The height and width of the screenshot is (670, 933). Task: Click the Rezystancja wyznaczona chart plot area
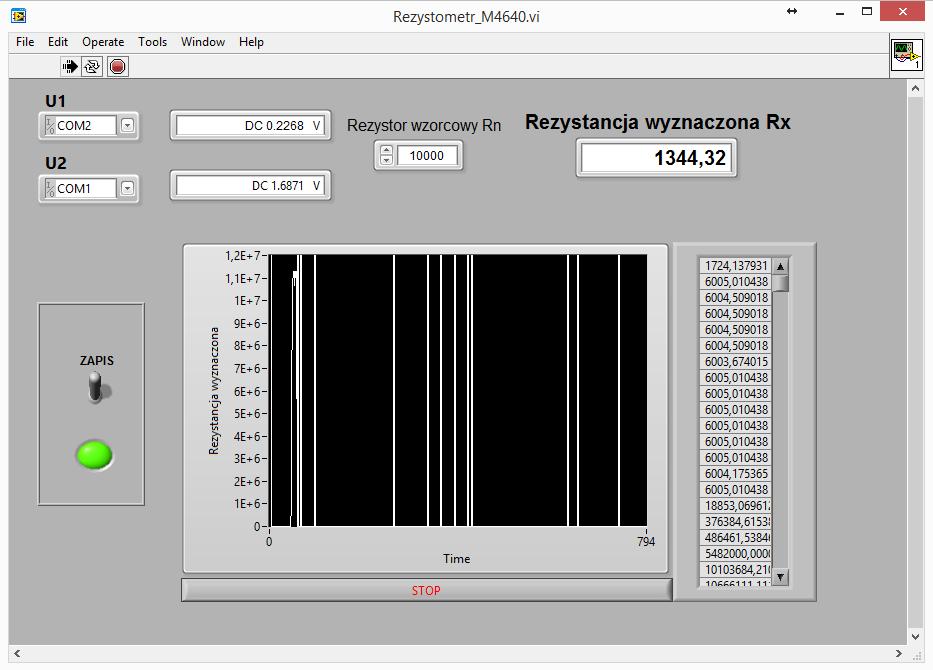458,390
